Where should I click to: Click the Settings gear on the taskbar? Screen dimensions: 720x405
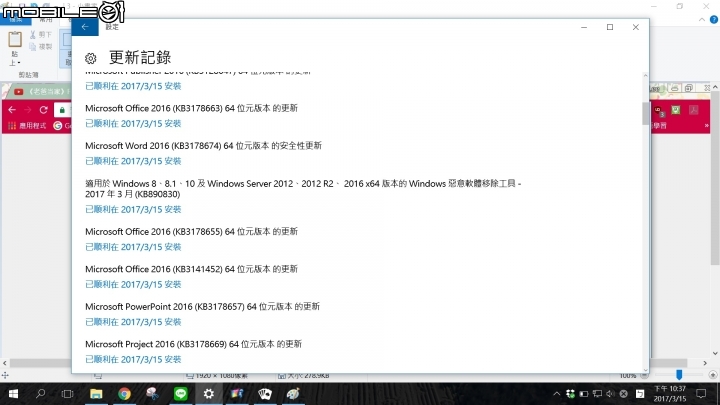coord(208,394)
